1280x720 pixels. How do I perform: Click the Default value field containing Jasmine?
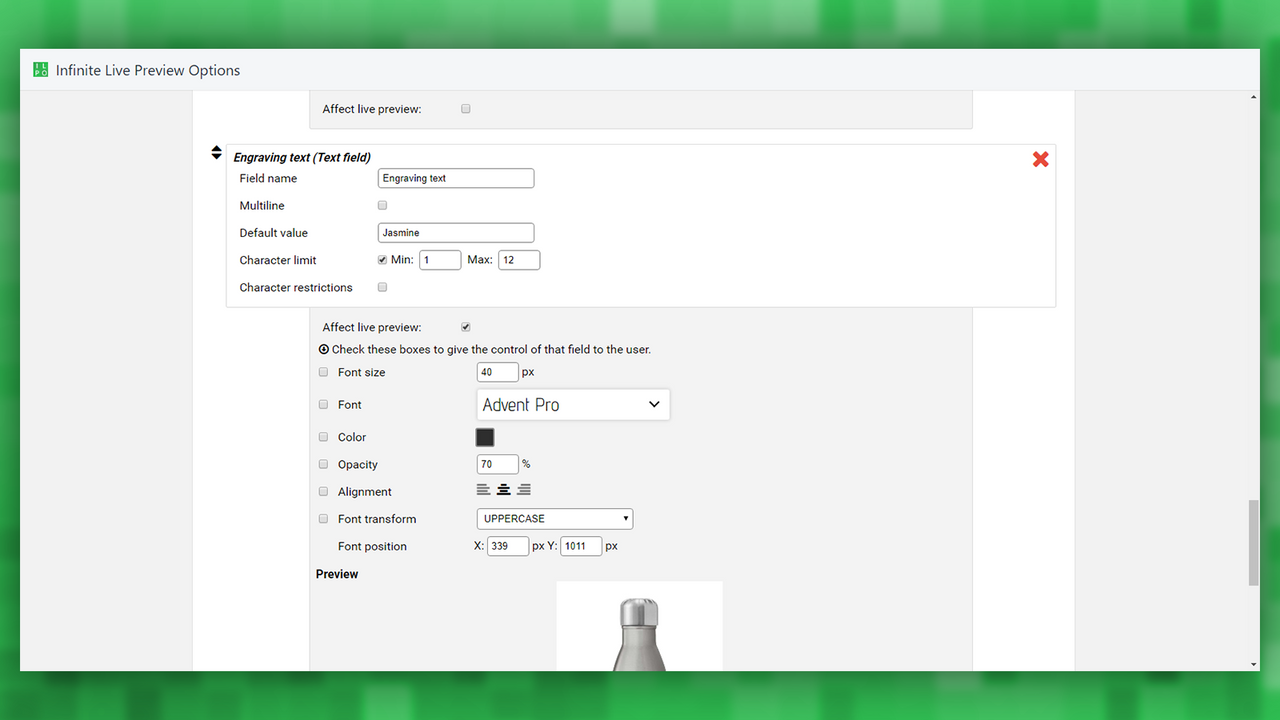coord(455,232)
